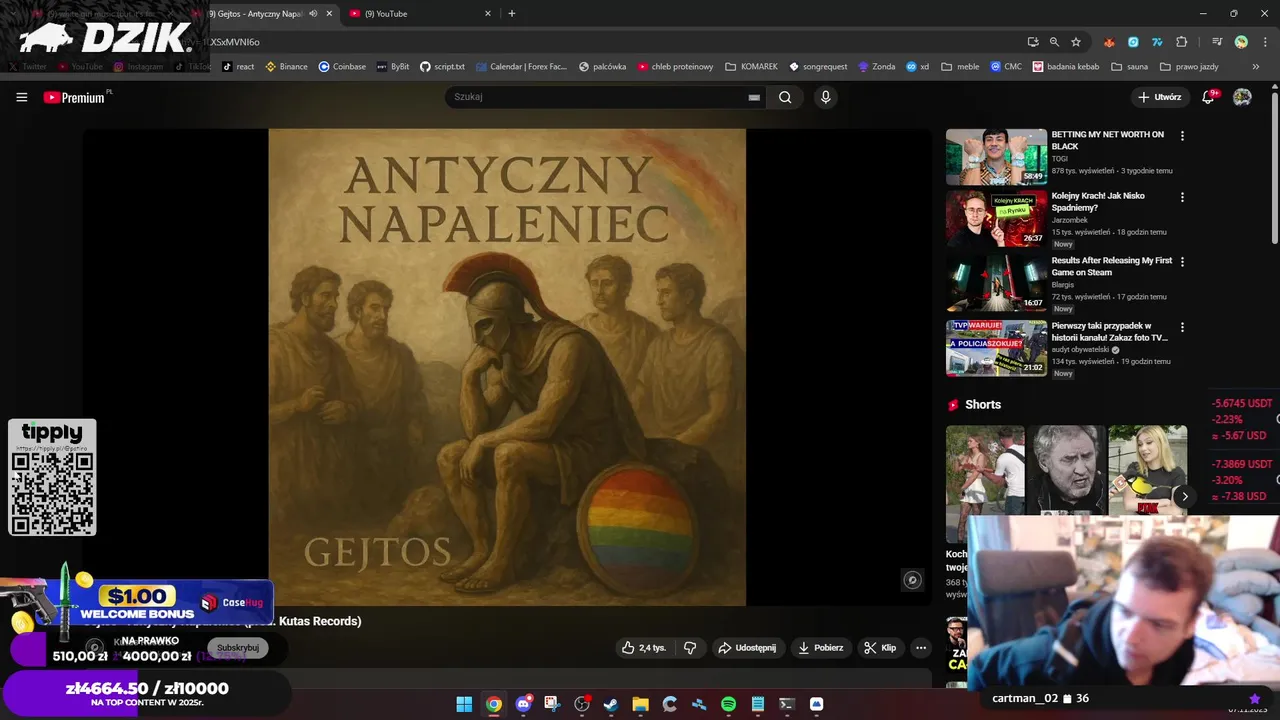Click audyt obywatelski channel name

point(1080,349)
